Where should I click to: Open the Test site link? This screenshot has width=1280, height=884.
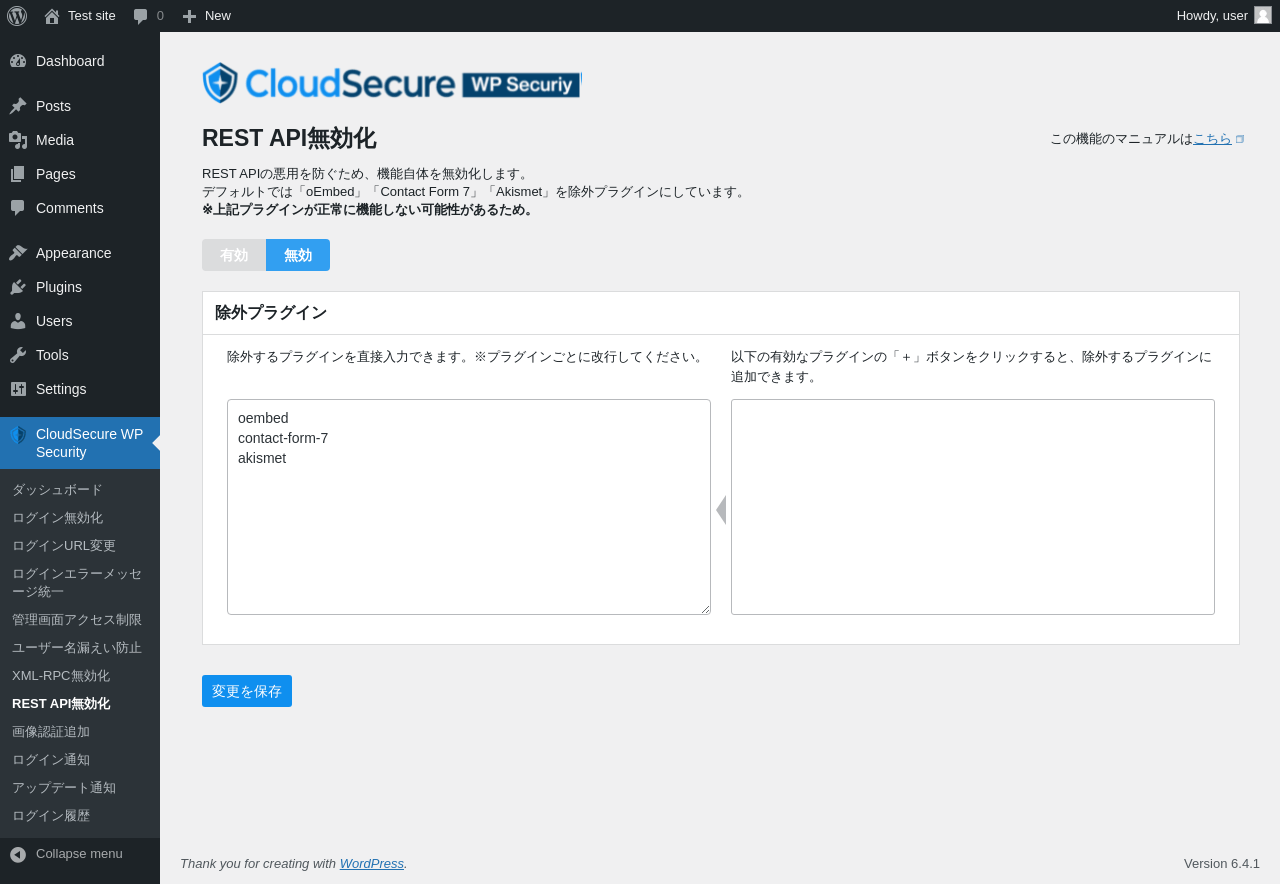(x=92, y=16)
